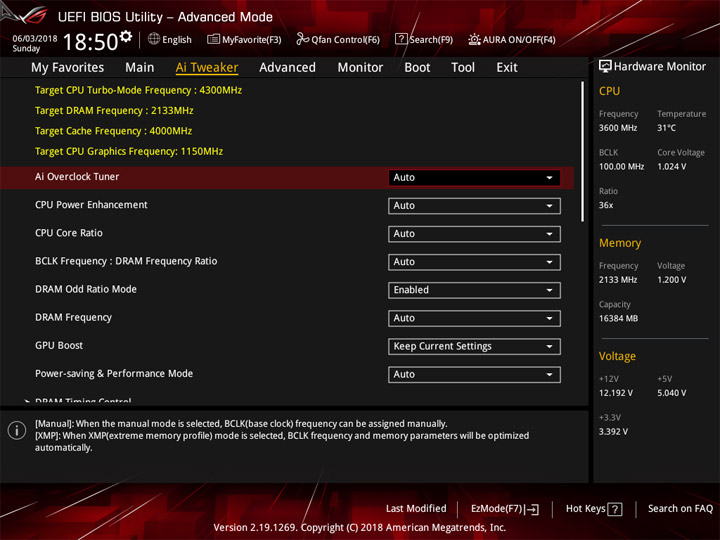
Task: Click the Last Modified button
Action: coord(416,508)
